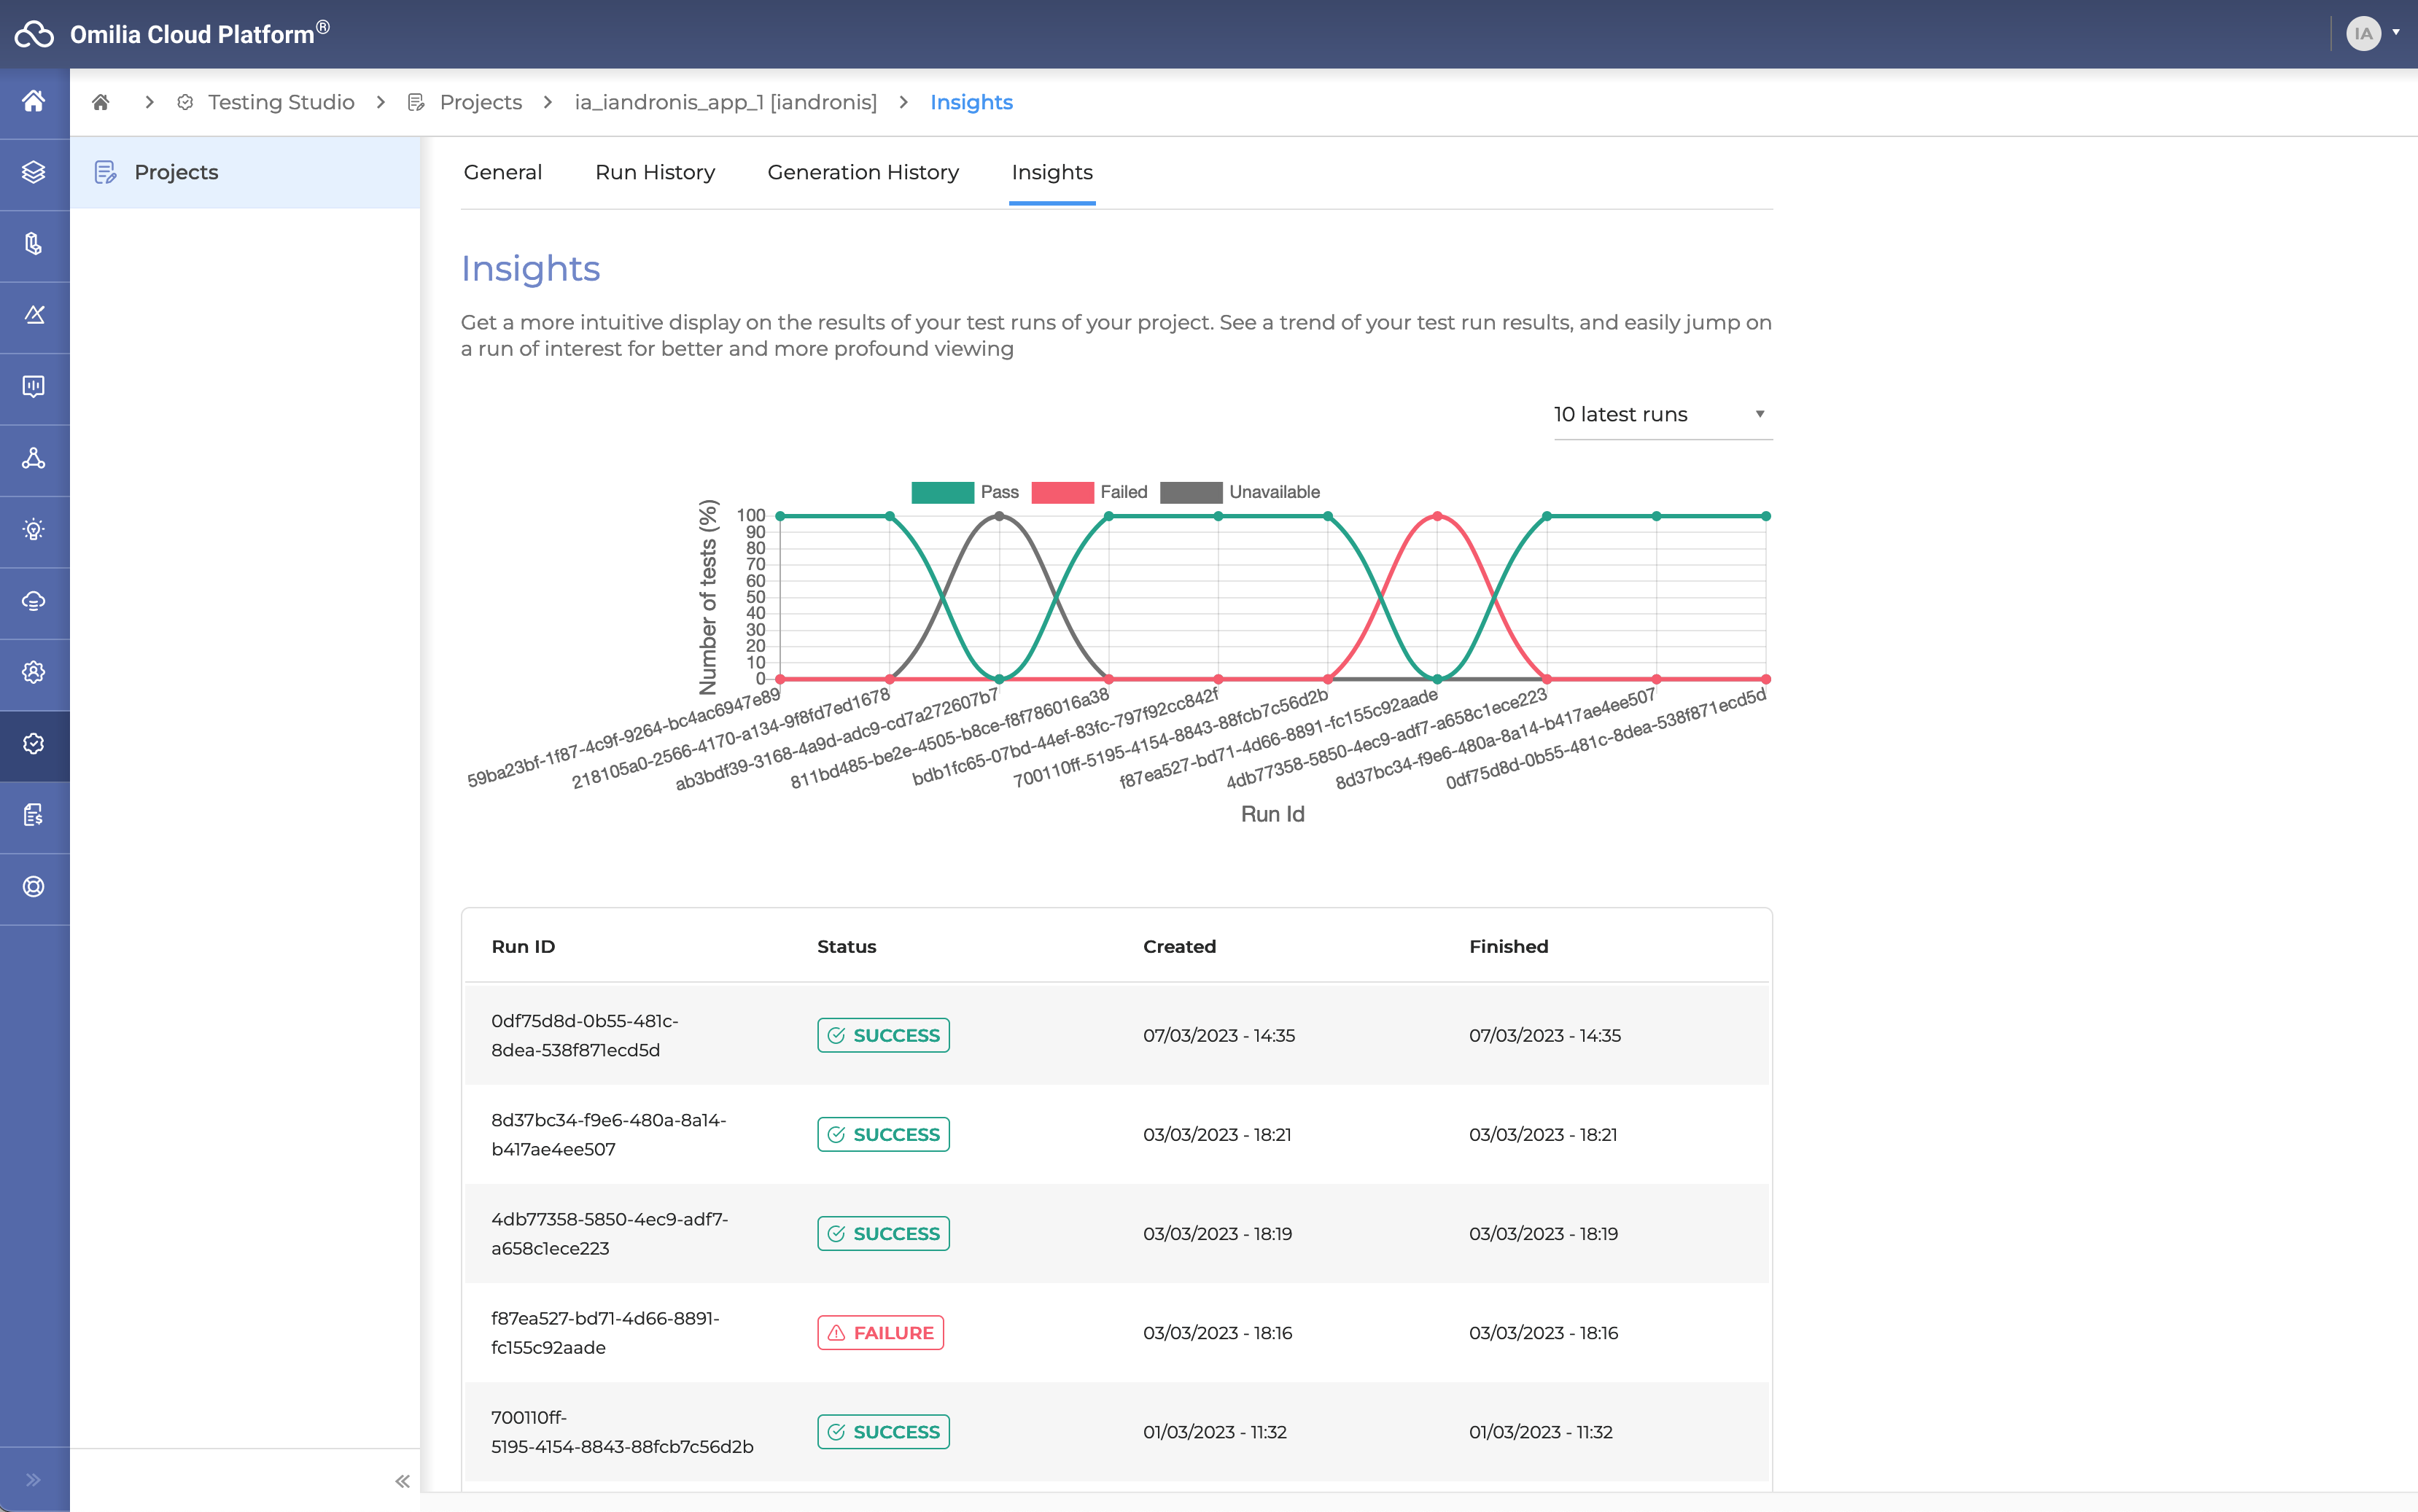The image size is (2418, 1512).
Task: Open the 10 latest runs dropdown
Action: 1661,414
